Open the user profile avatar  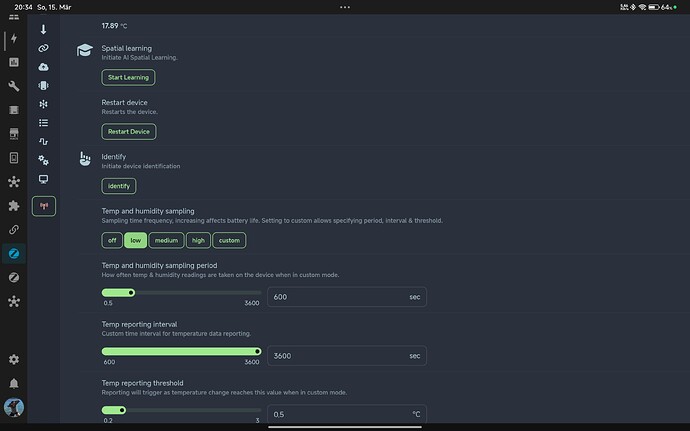pyautogui.click(x=14, y=407)
